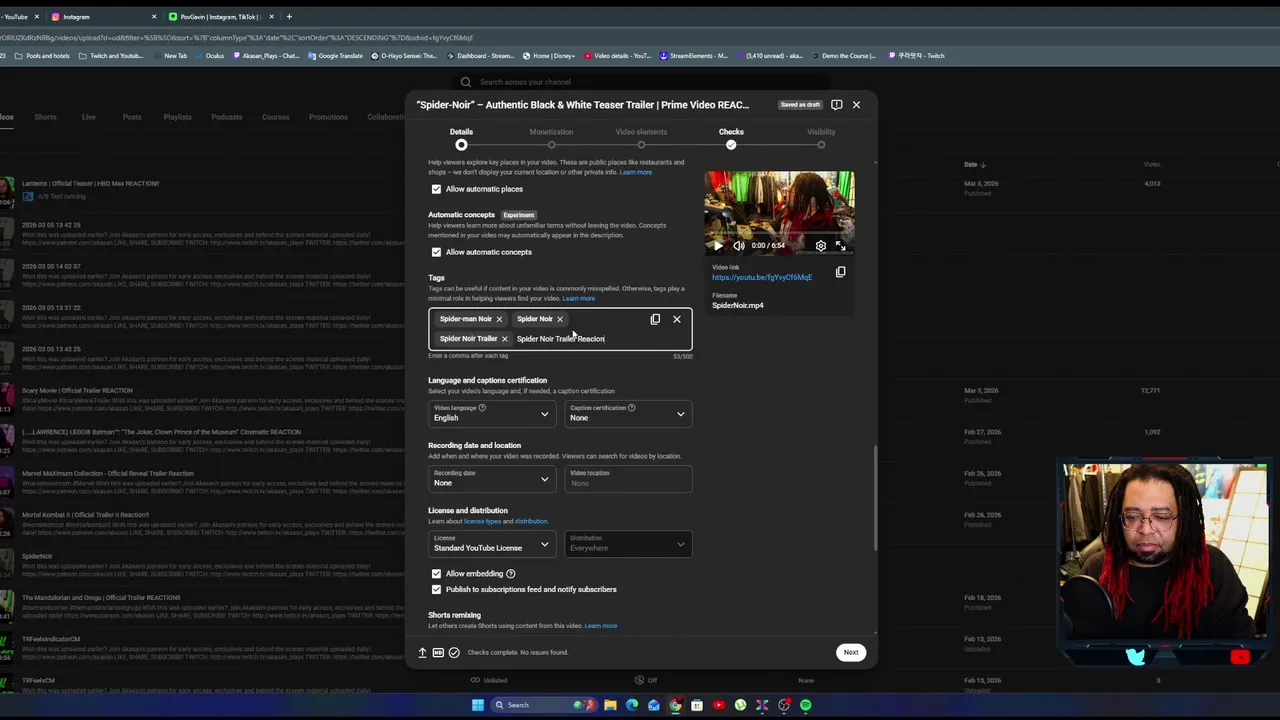Image resolution: width=1280 pixels, height=720 pixels.
Task: Close the video upload dialog
Action: pos(856,104)
